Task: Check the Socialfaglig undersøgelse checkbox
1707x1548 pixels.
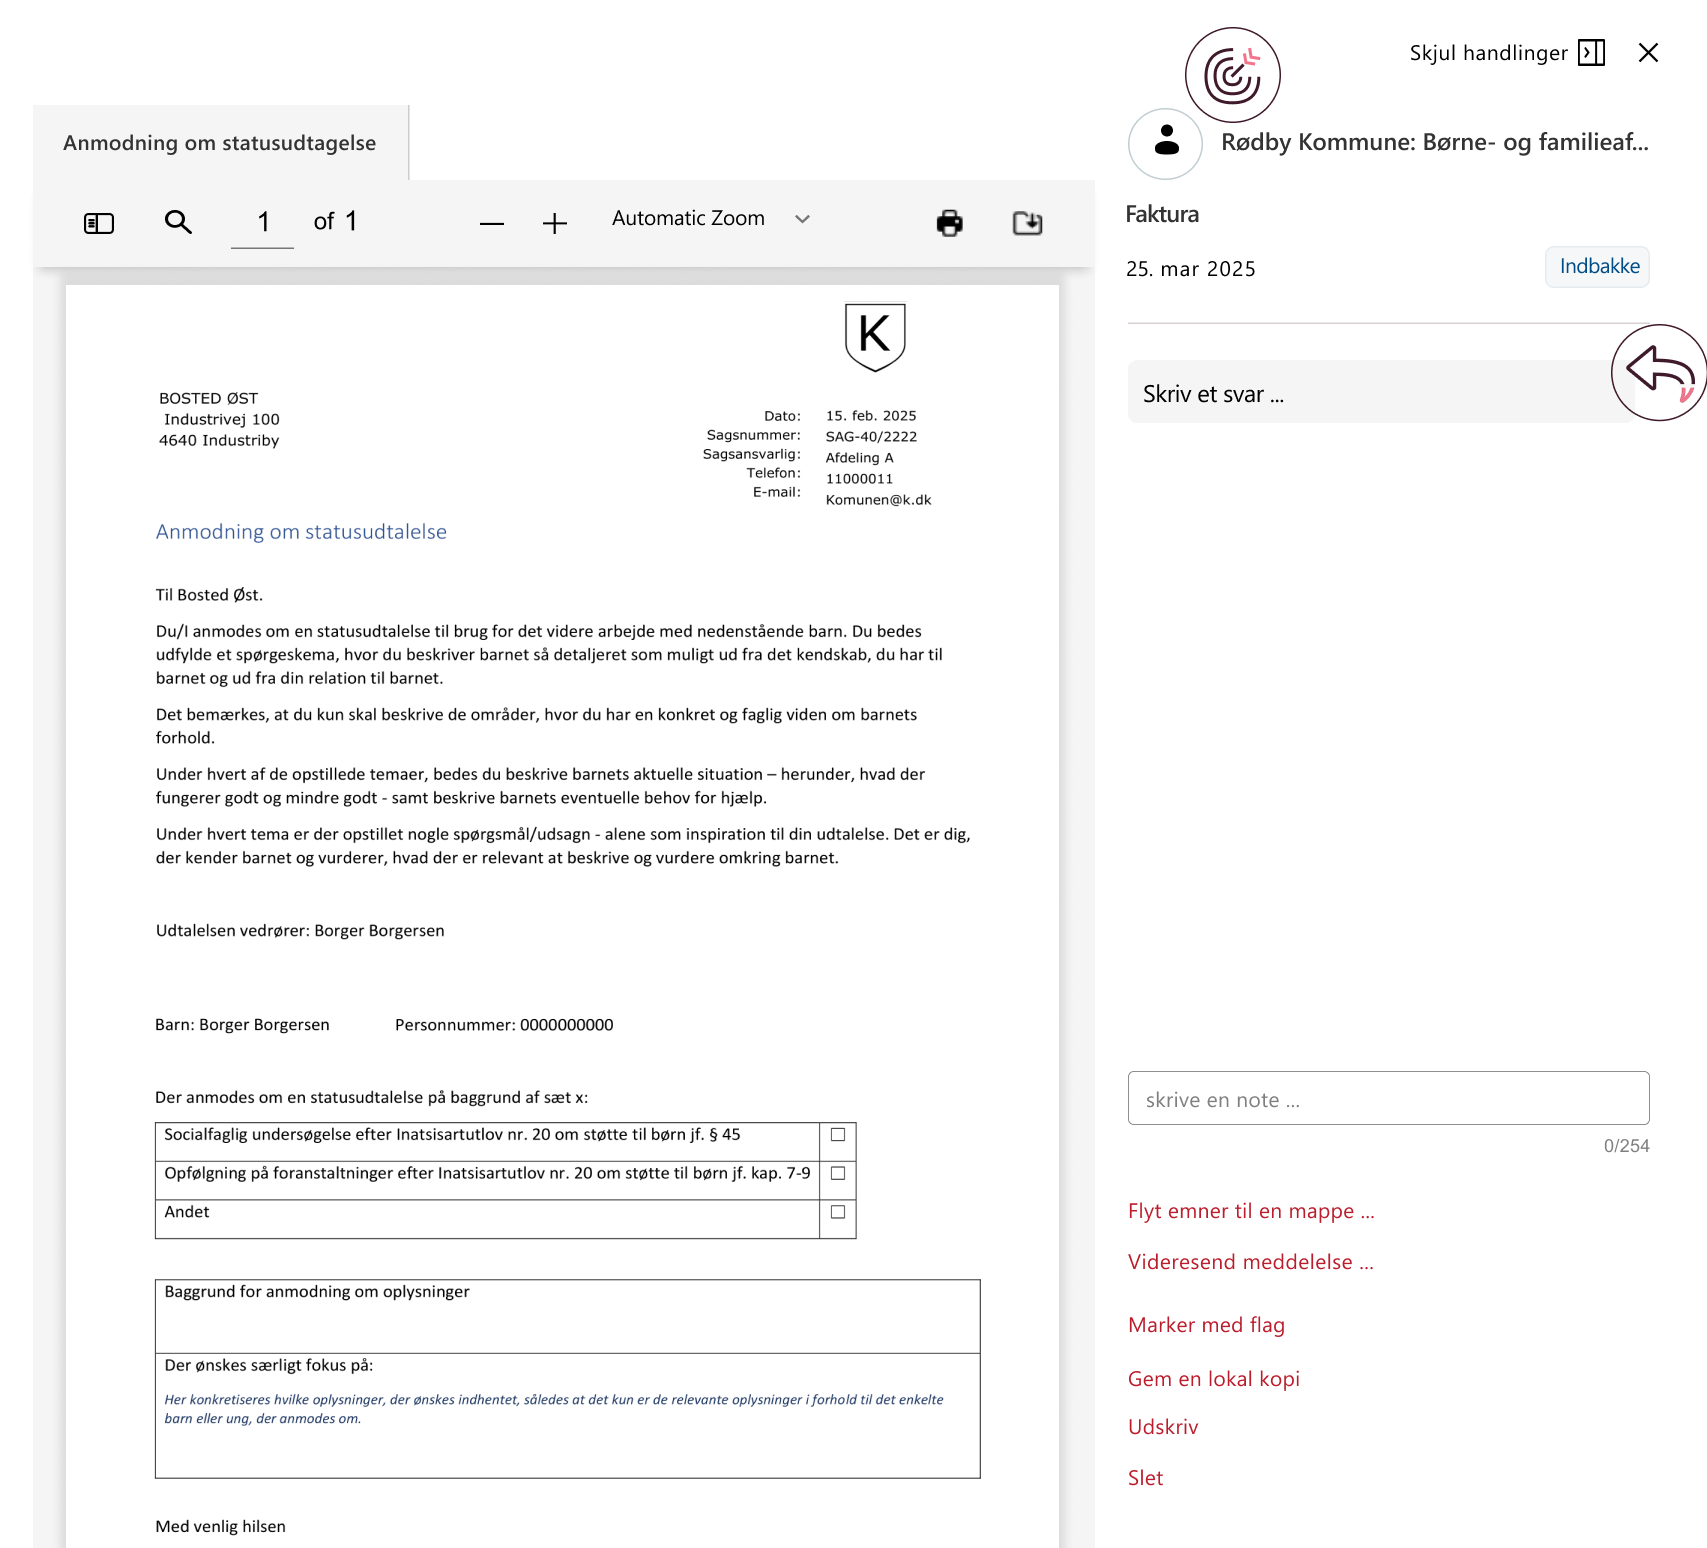Action: click(838, 1135)
